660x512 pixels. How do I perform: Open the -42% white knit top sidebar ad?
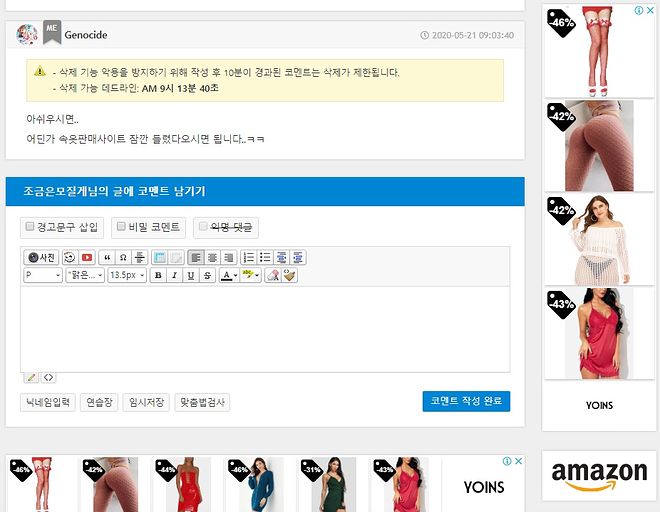coord(599,240)
